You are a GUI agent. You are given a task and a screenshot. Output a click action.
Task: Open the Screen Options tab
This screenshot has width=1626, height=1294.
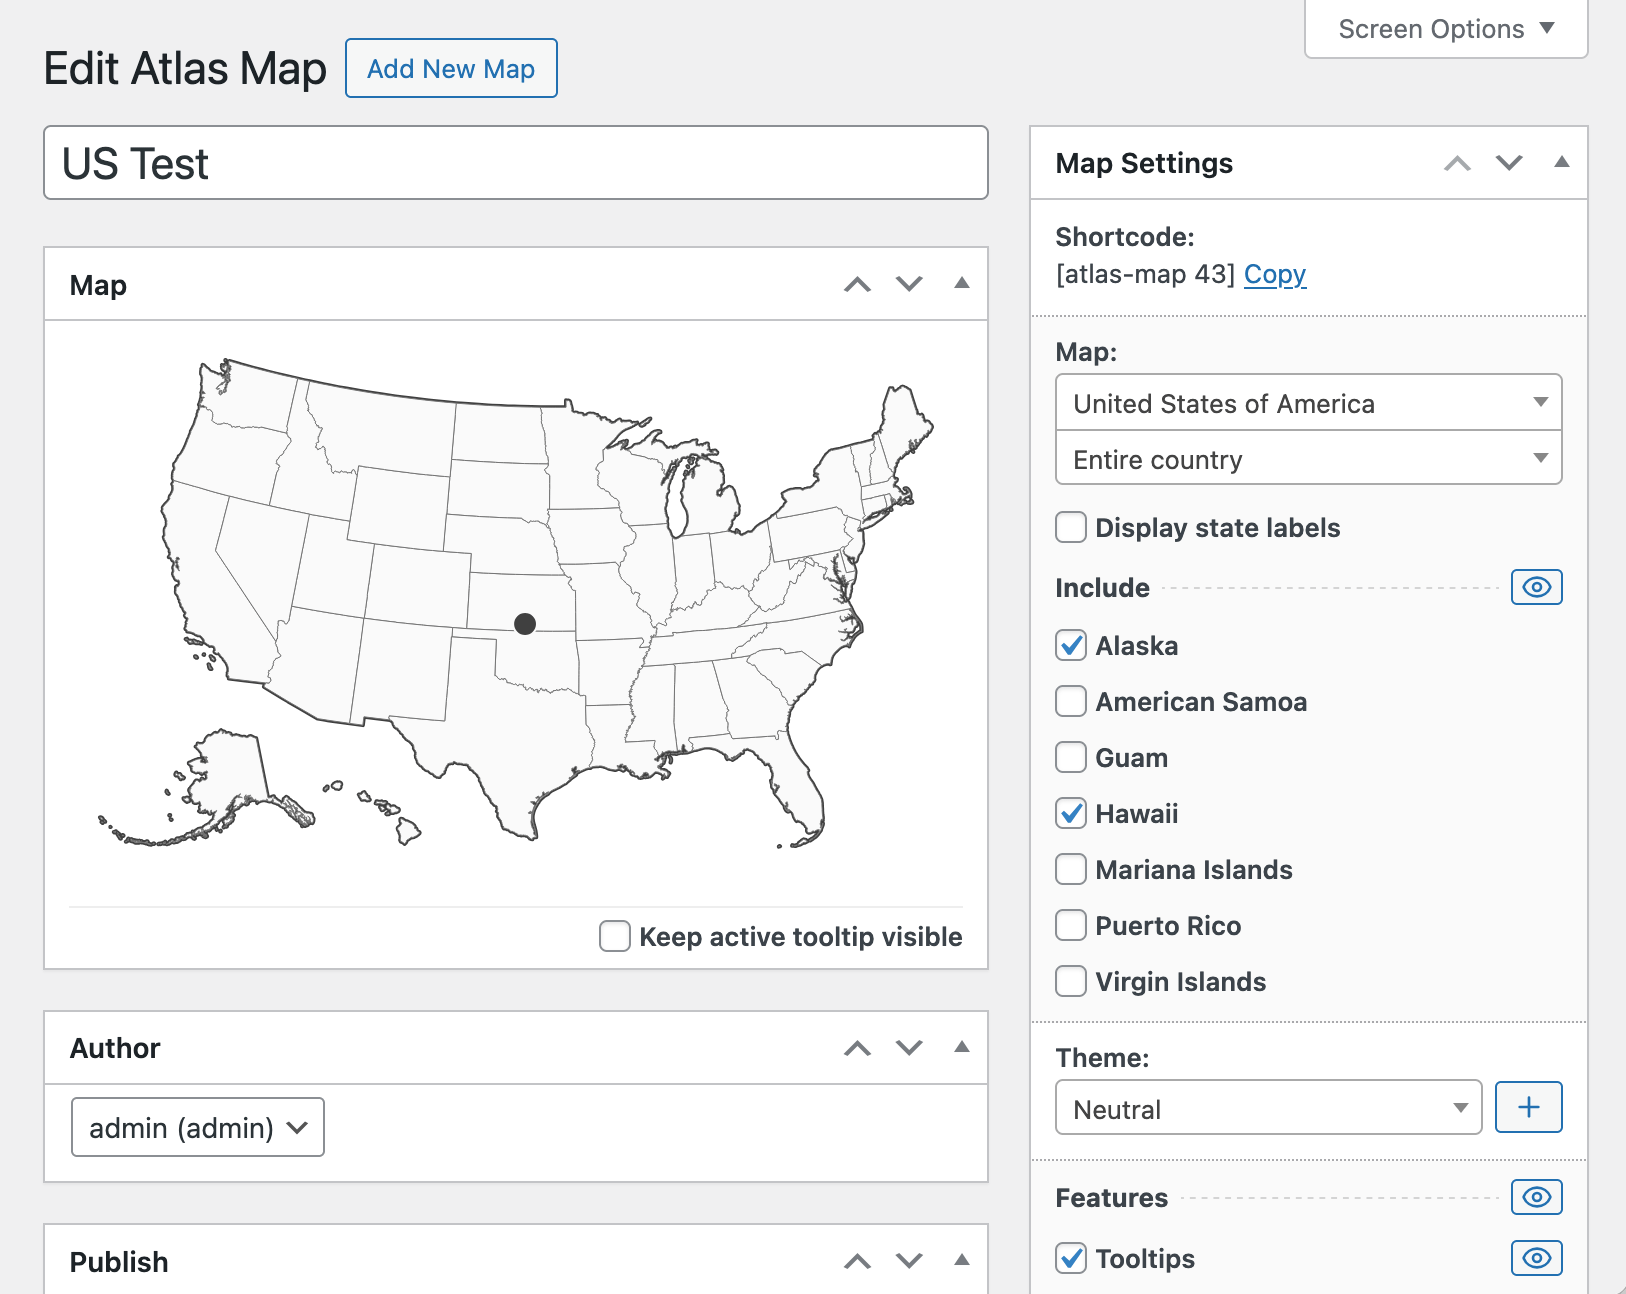pos(1446,29)
